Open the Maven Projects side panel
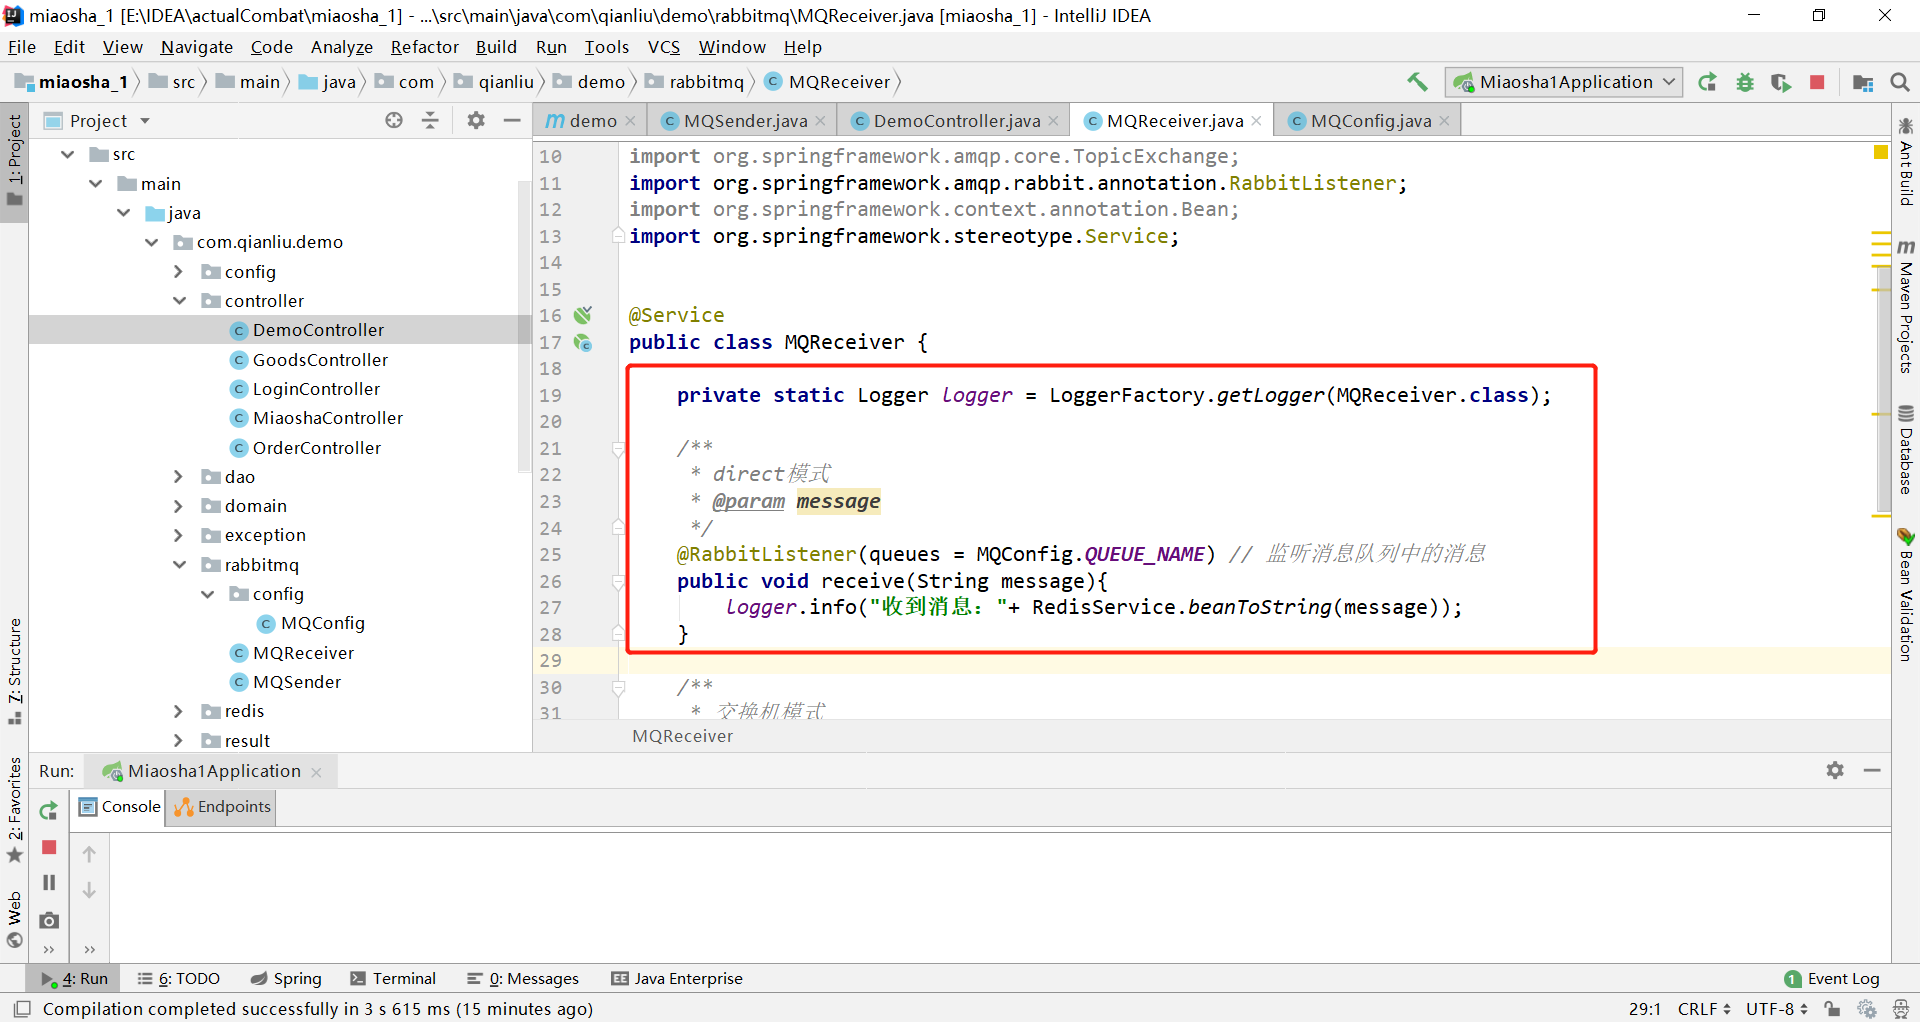Image resolution: width=1920 pixels, height=1022 pixels. coord(1906,306)
